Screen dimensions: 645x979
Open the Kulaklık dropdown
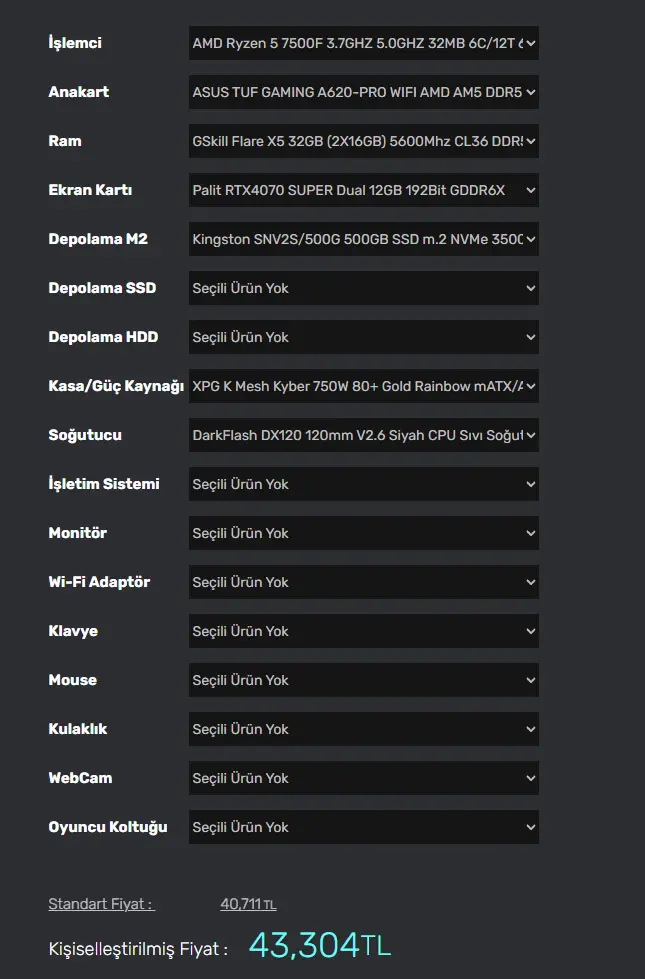(x=363, y=729)
